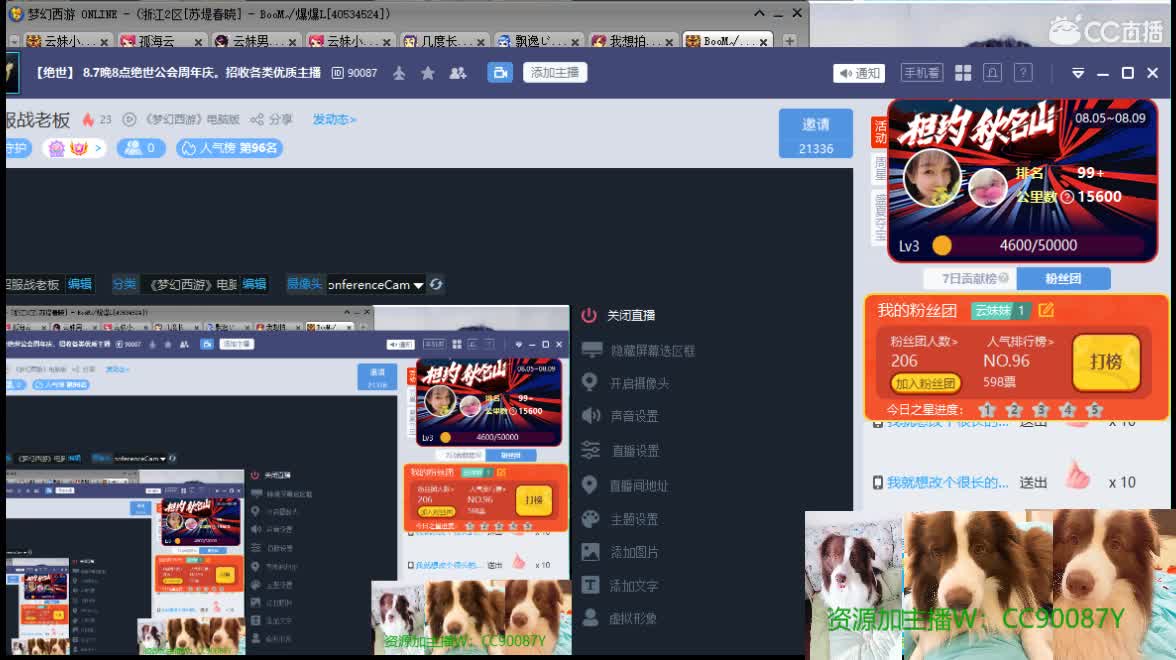This screenshot has height=660, width=1176.
Task: Click star number 5 in 今日之星进度
Action: pyautogui.click(x=1094, y=410)
